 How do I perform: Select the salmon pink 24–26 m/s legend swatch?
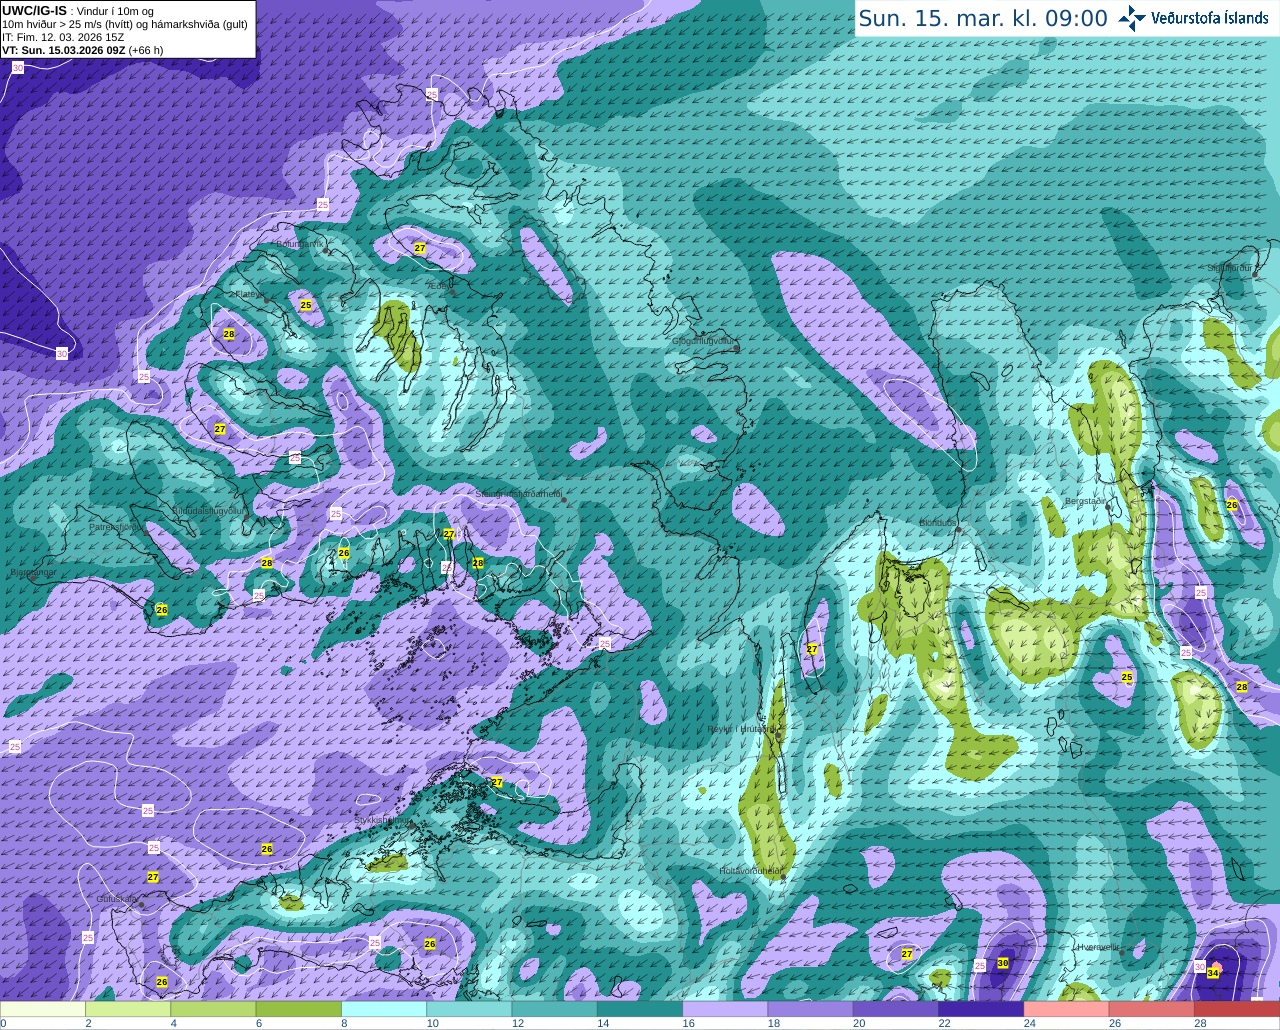point(1067,1009)
